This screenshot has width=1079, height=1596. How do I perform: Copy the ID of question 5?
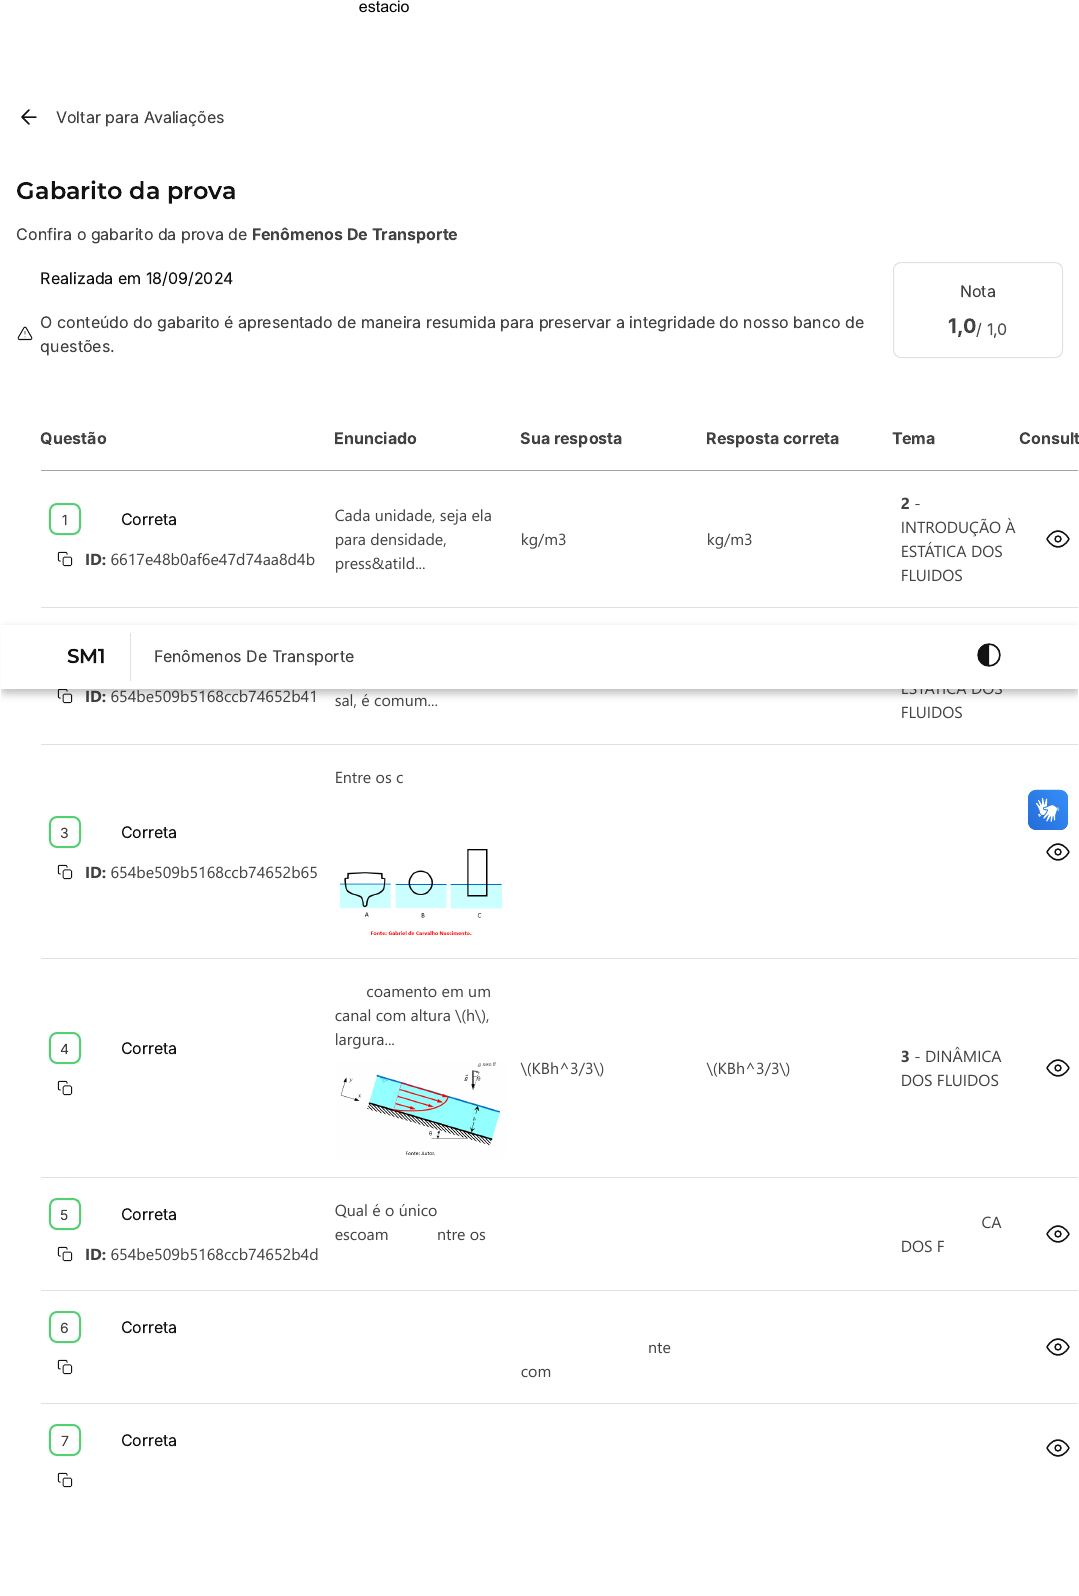tap(65, 1254)
